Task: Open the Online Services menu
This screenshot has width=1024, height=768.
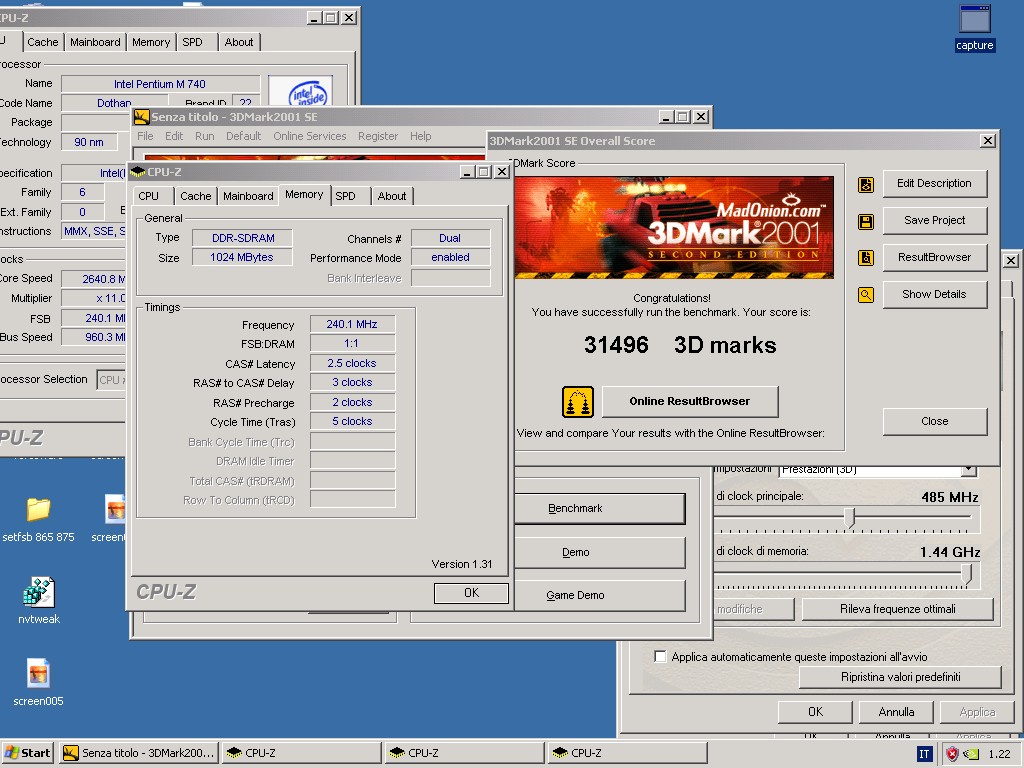Action: (310, 136)
